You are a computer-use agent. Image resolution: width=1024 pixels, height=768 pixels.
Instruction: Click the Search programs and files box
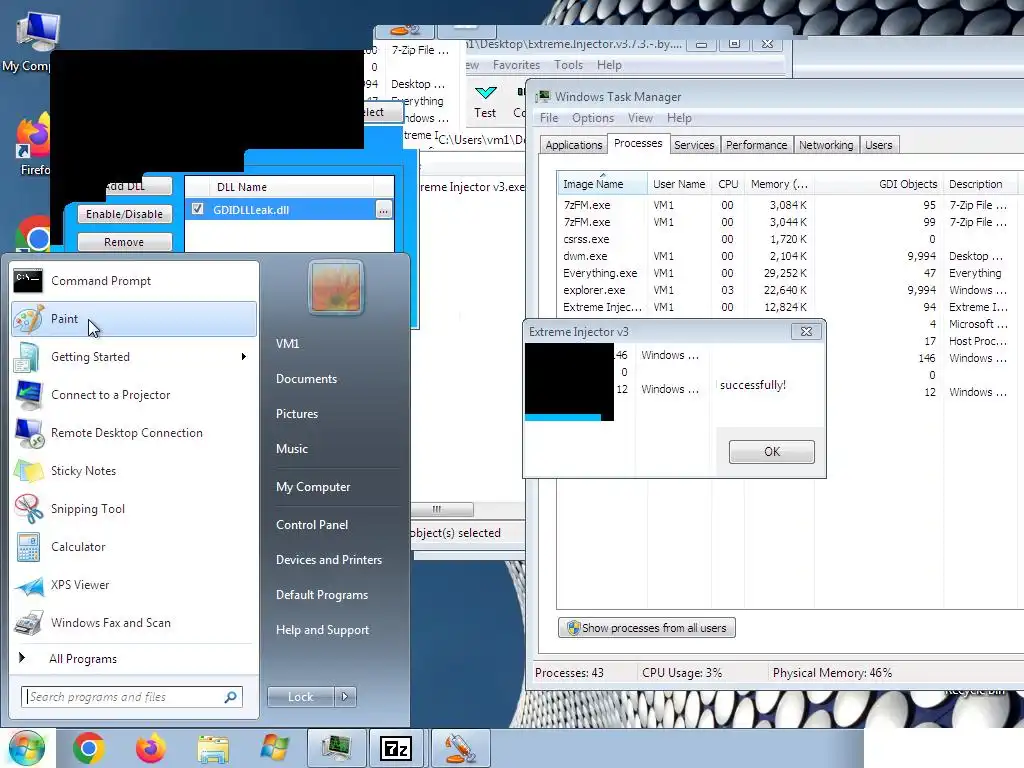132,697
